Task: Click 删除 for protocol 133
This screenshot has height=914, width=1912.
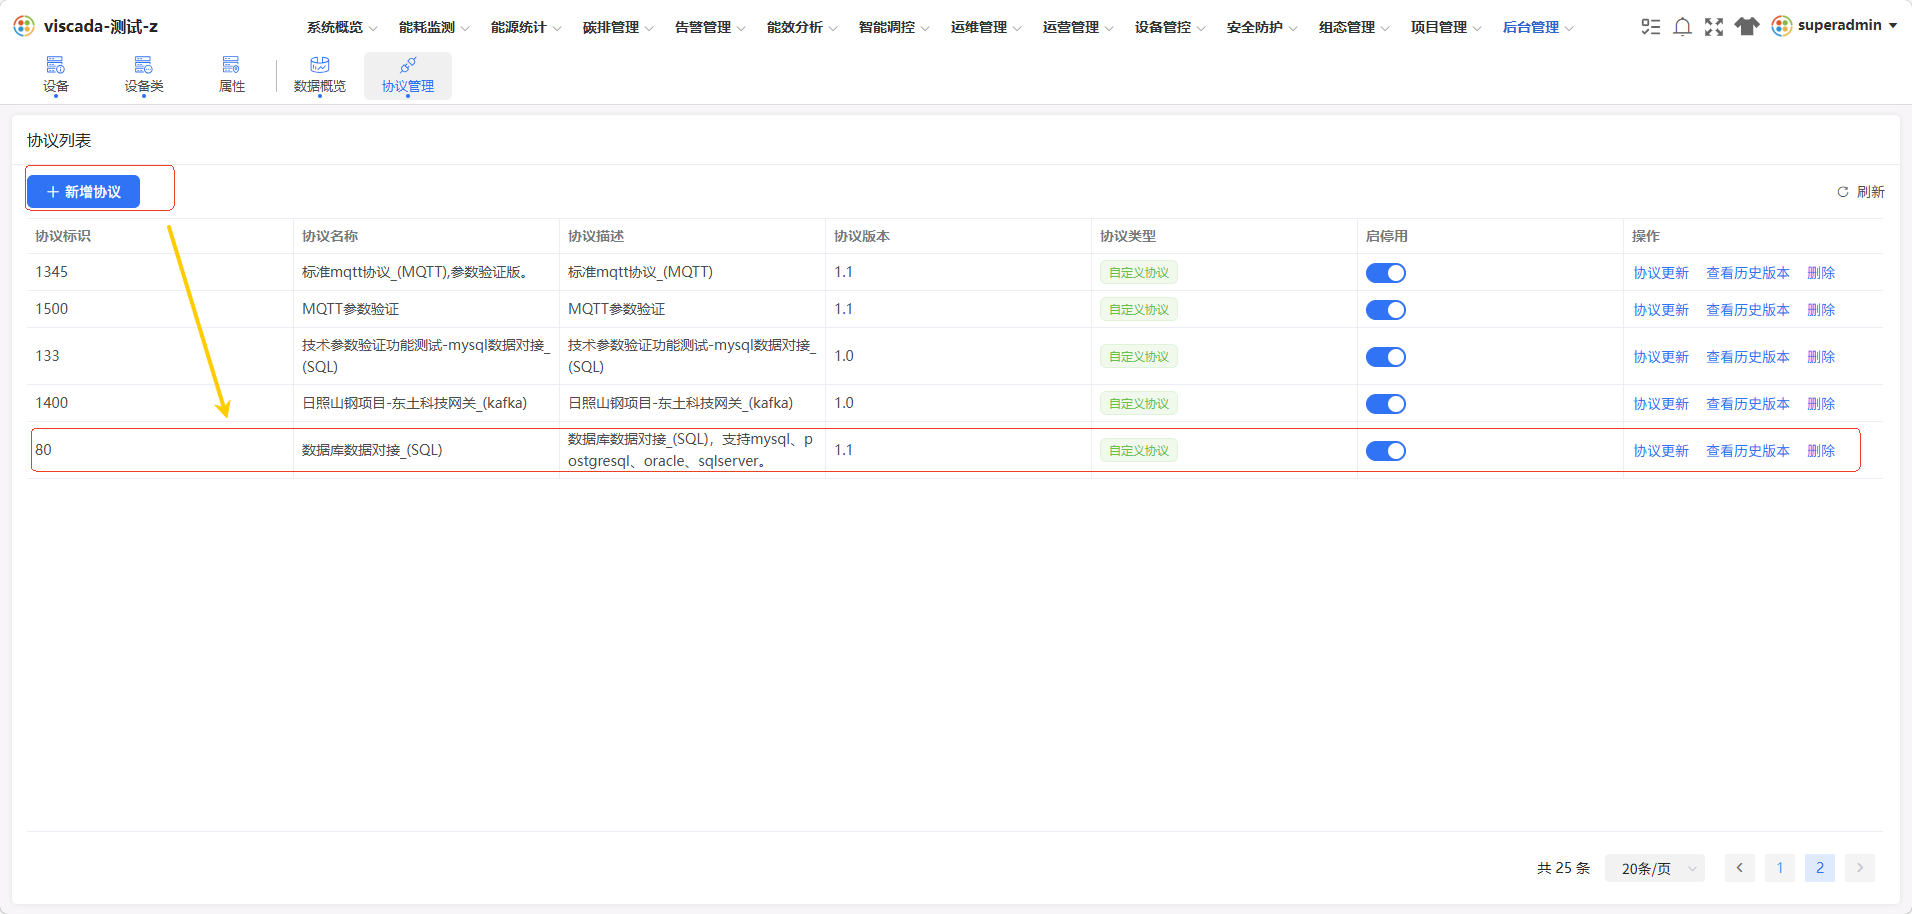Action: point(1821,357)
